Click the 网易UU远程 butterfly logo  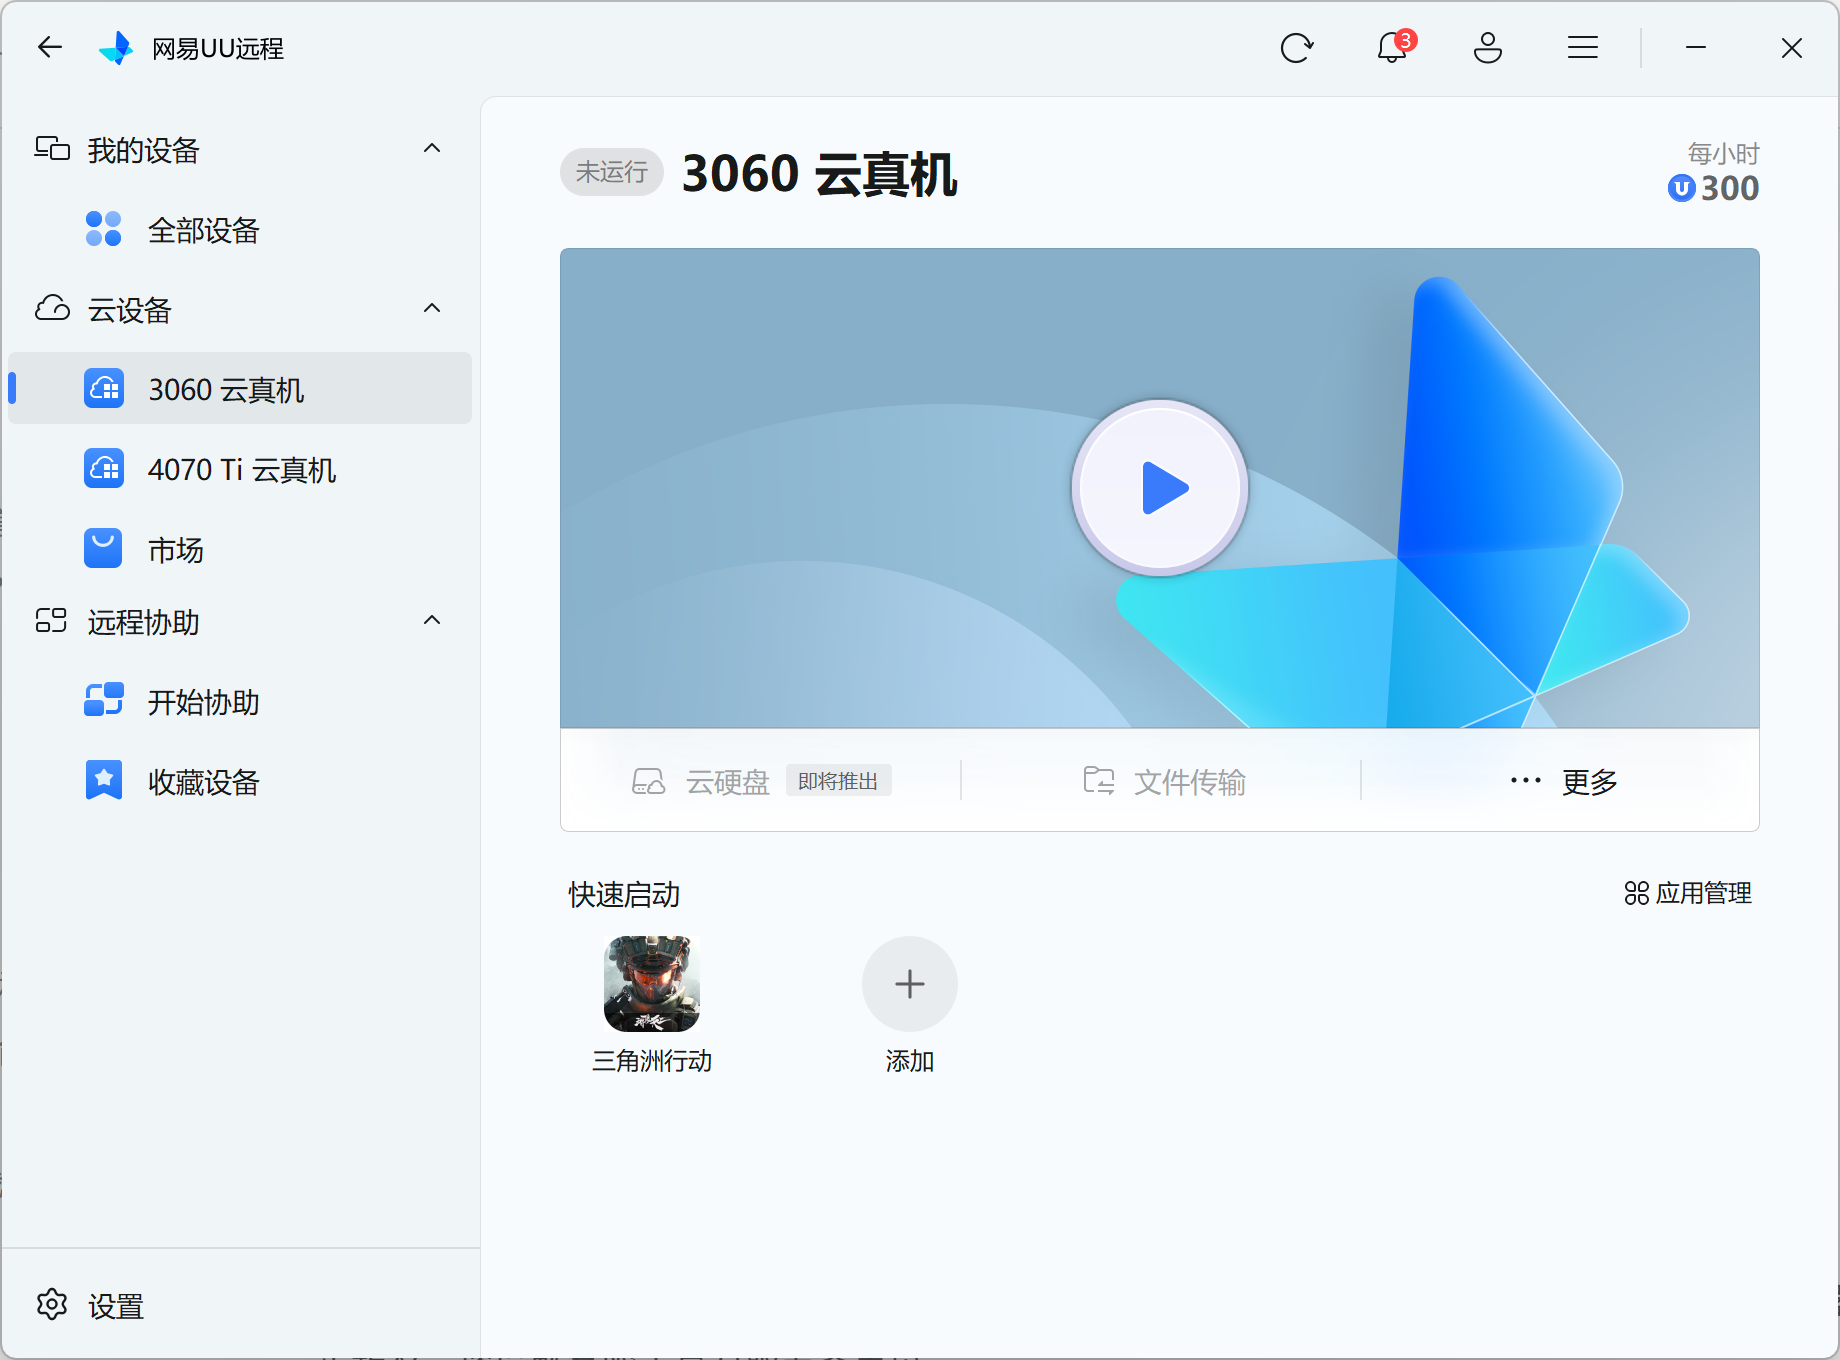click(x=117, y=48)
